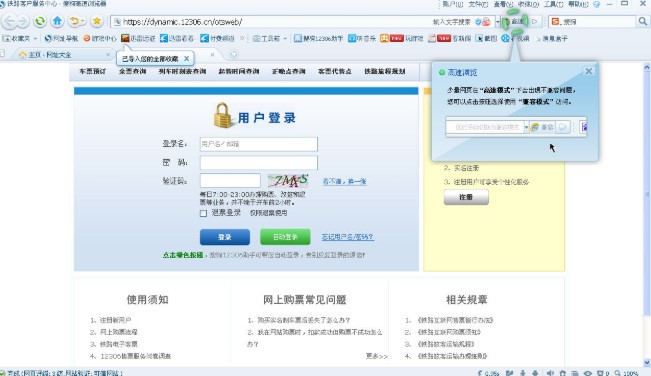The width and height of the screenshot is (651, 376).
Task: Click the forgot username/password link
Action: pos(348,237)
